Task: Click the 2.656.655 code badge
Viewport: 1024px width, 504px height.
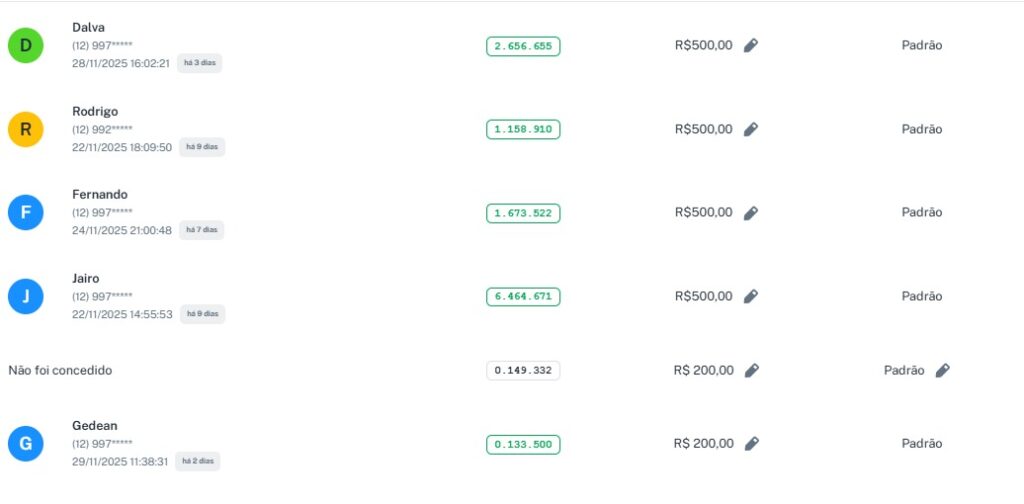Action: click(x=523, y=46)
